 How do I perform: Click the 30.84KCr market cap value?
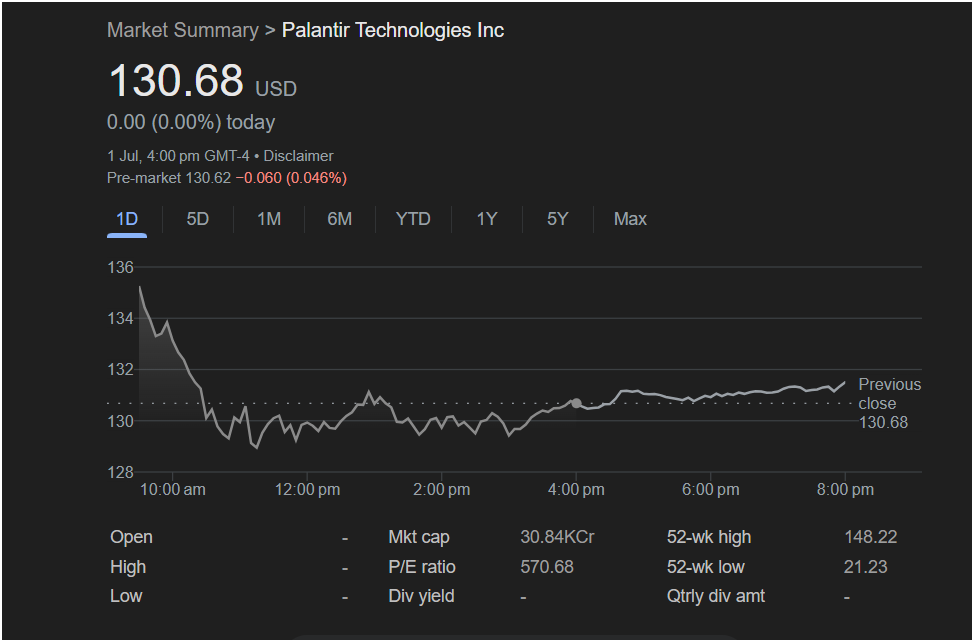coord(557,537)
